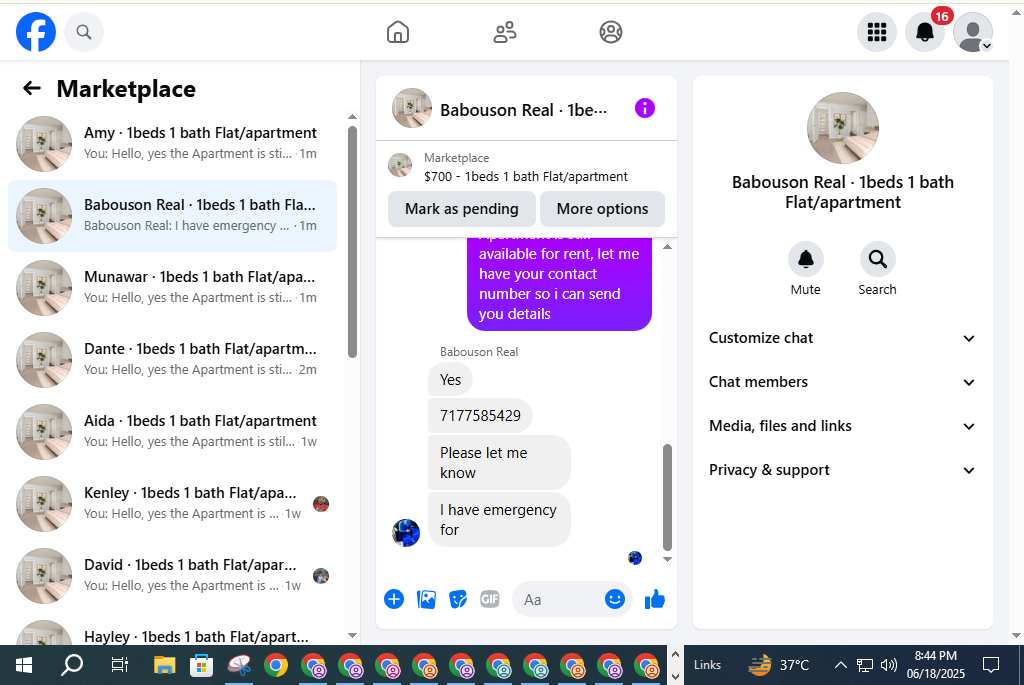
Task: Click phone number 7177585429 message
Action: coord(480,416)
